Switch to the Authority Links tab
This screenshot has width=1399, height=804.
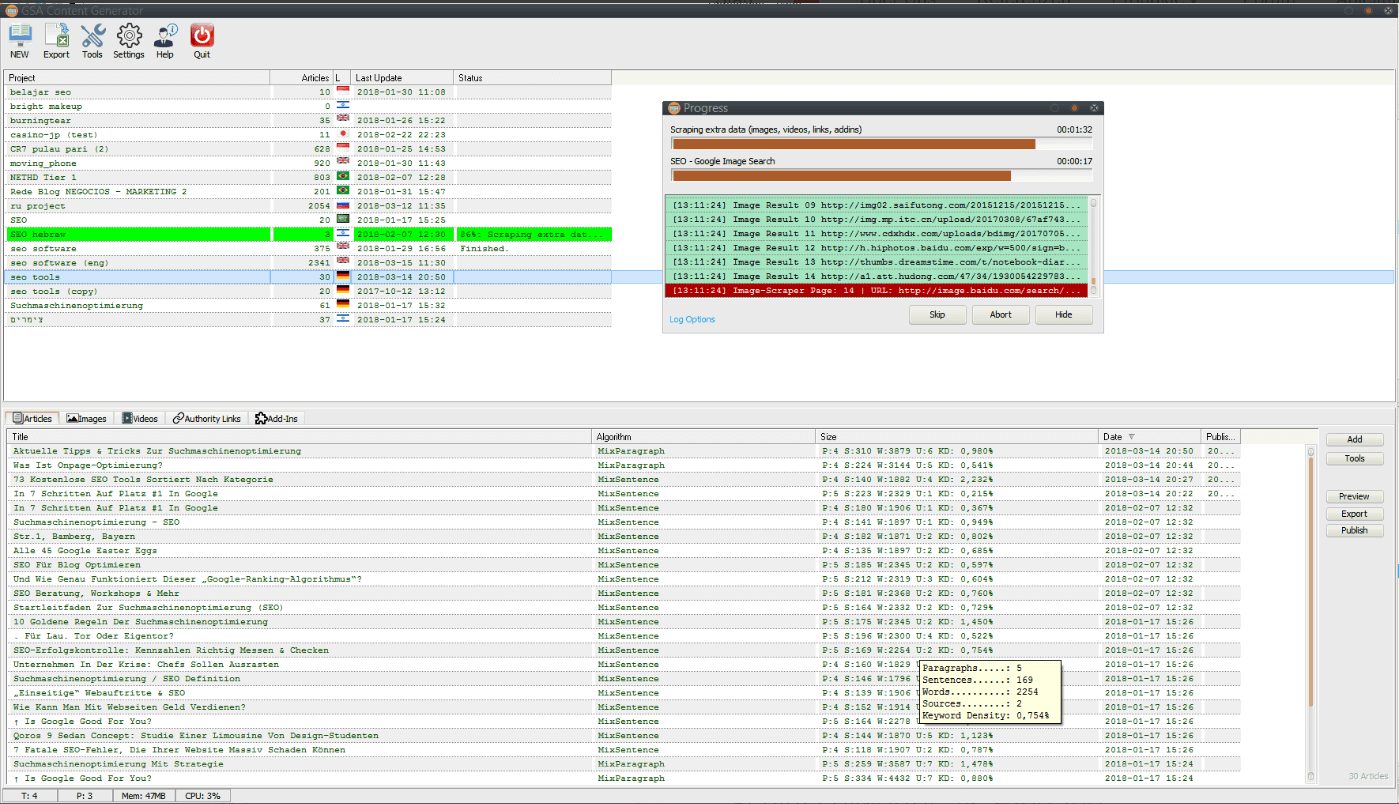pyautogui.click(x=206, y=418)
